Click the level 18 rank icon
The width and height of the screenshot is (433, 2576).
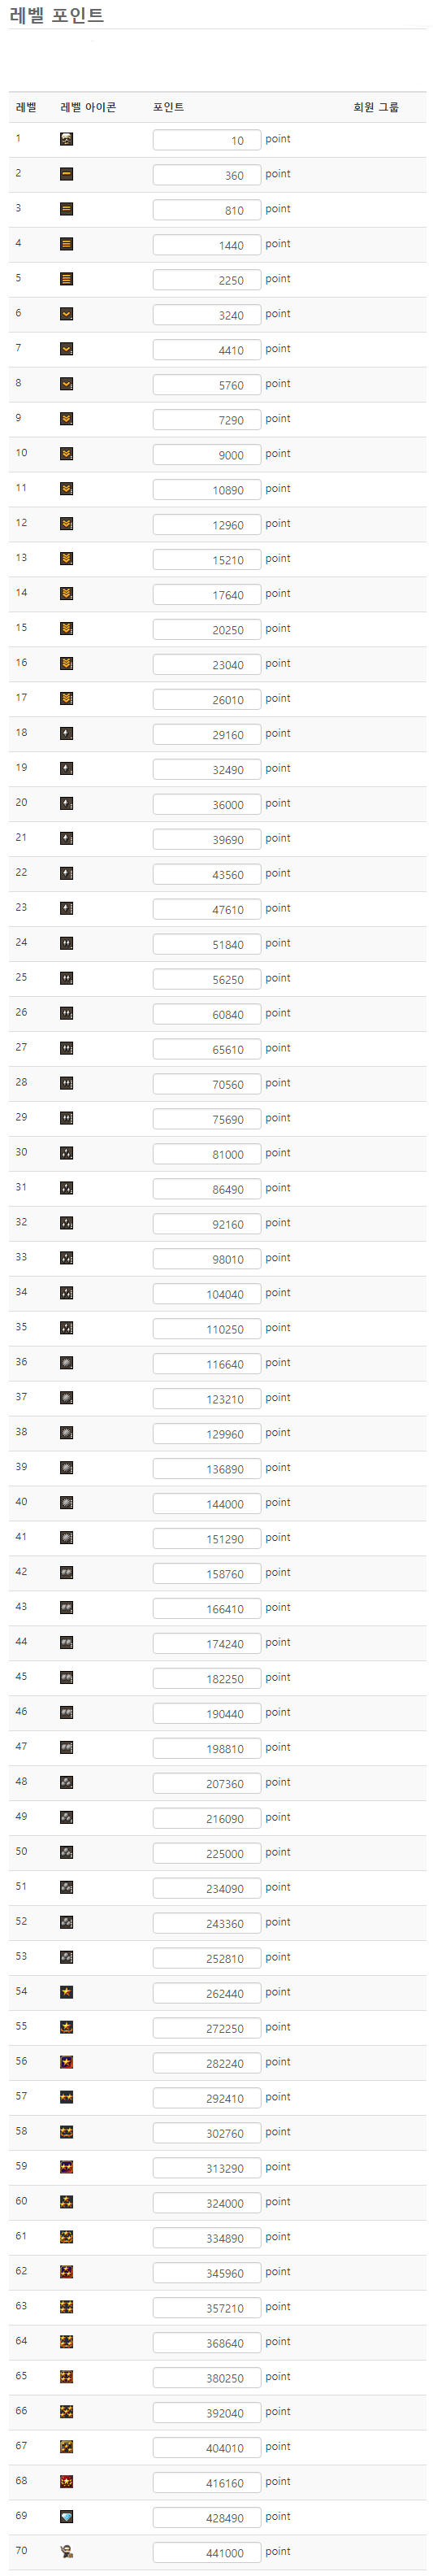[66, 733]
